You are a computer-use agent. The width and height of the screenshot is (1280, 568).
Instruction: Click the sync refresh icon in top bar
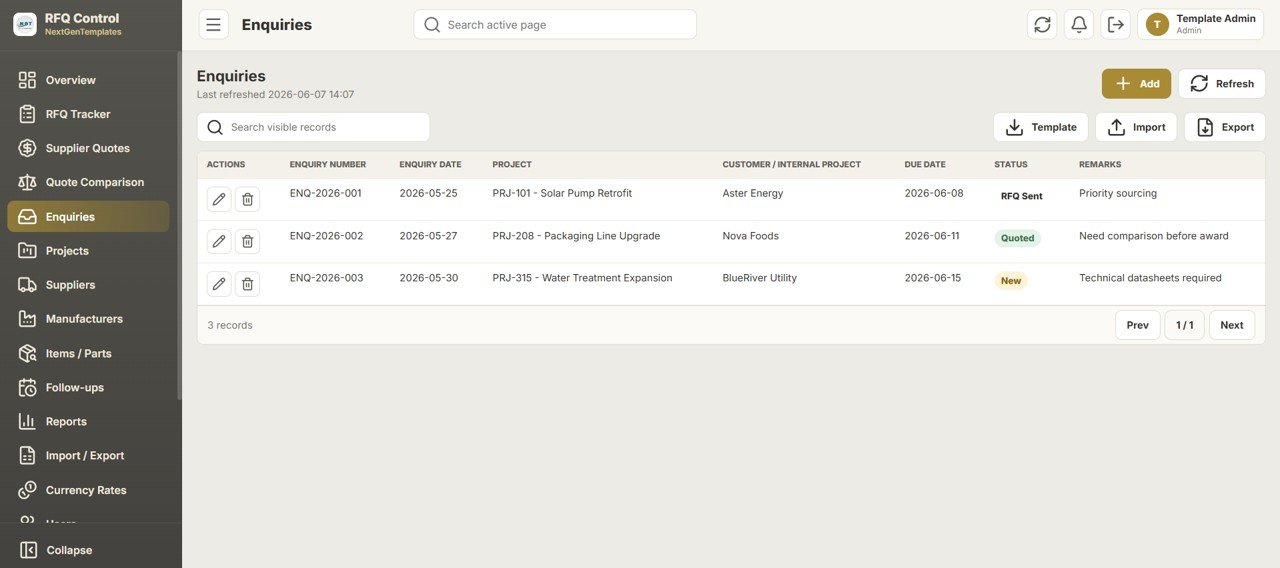coord(1042,25)
